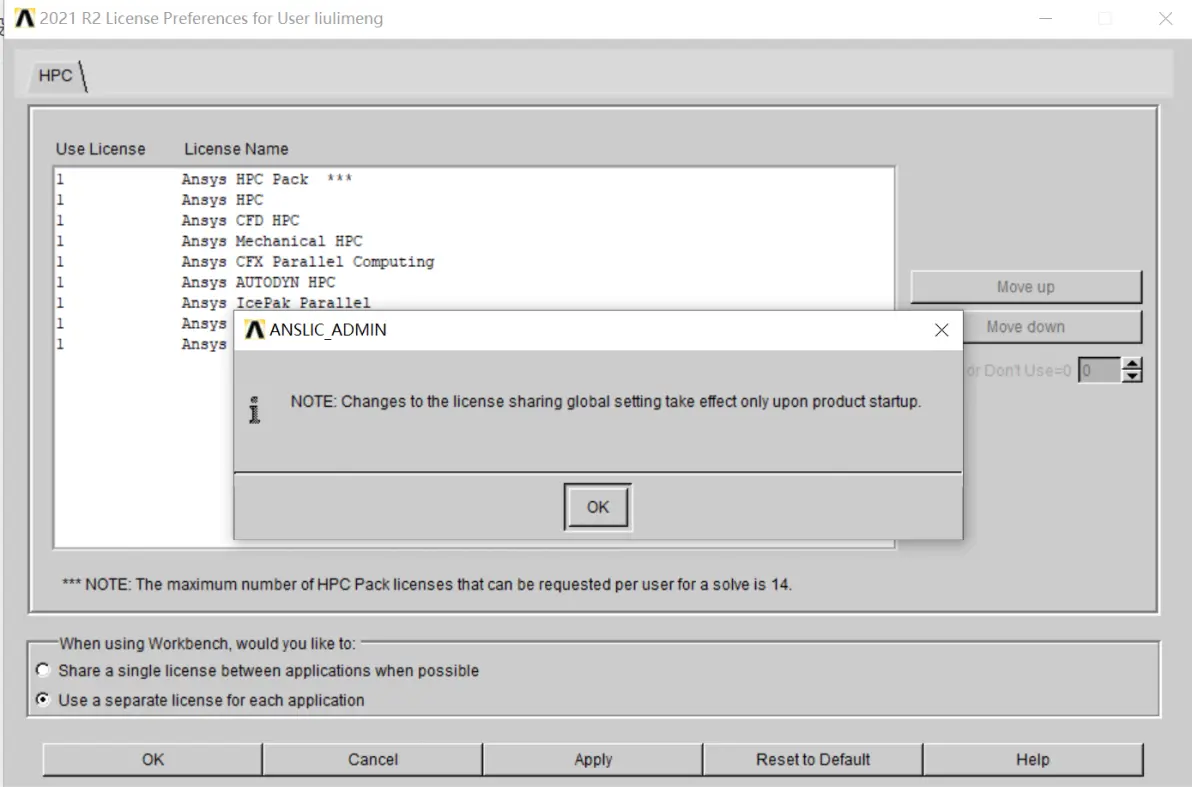This screenshot has height=787, width=1192.
Task: Open Help for License Preferences
Action: [x=1032, y=760]
